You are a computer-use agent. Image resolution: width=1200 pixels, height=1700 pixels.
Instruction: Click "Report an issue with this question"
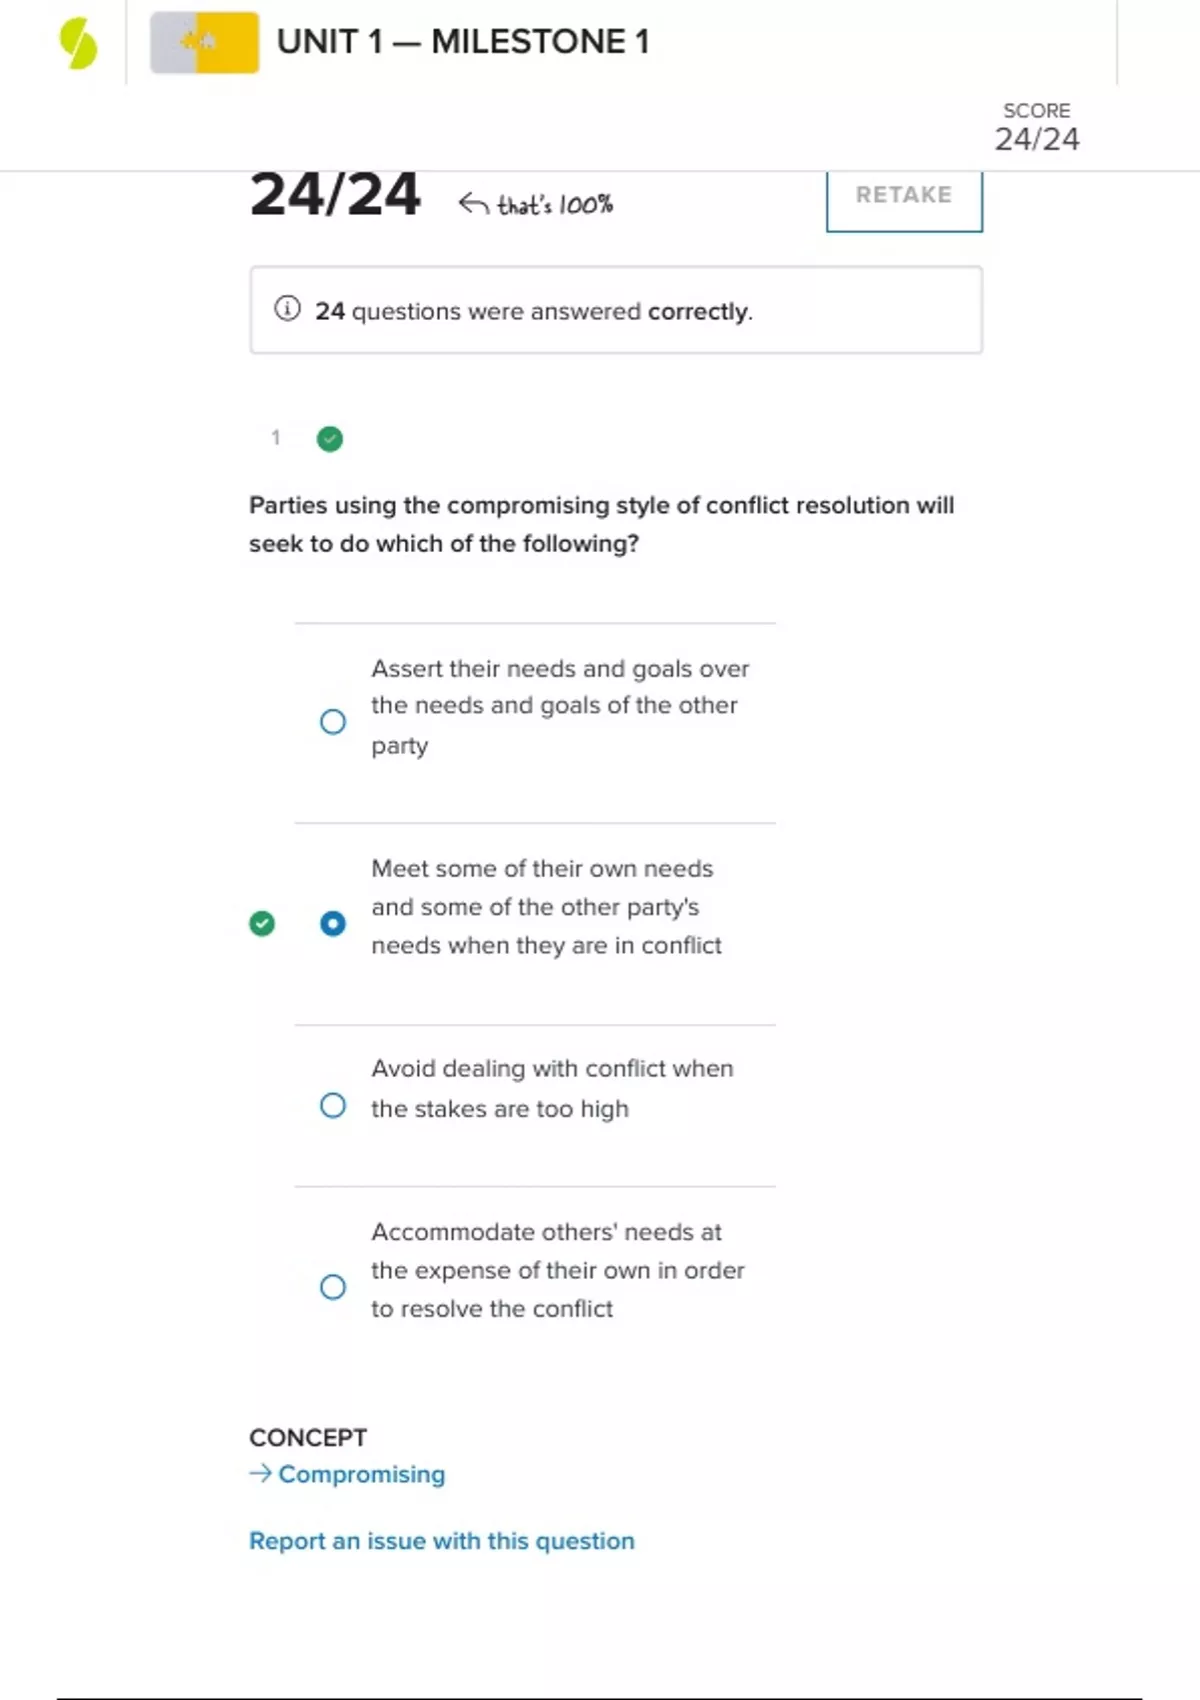click(441, 1541)
